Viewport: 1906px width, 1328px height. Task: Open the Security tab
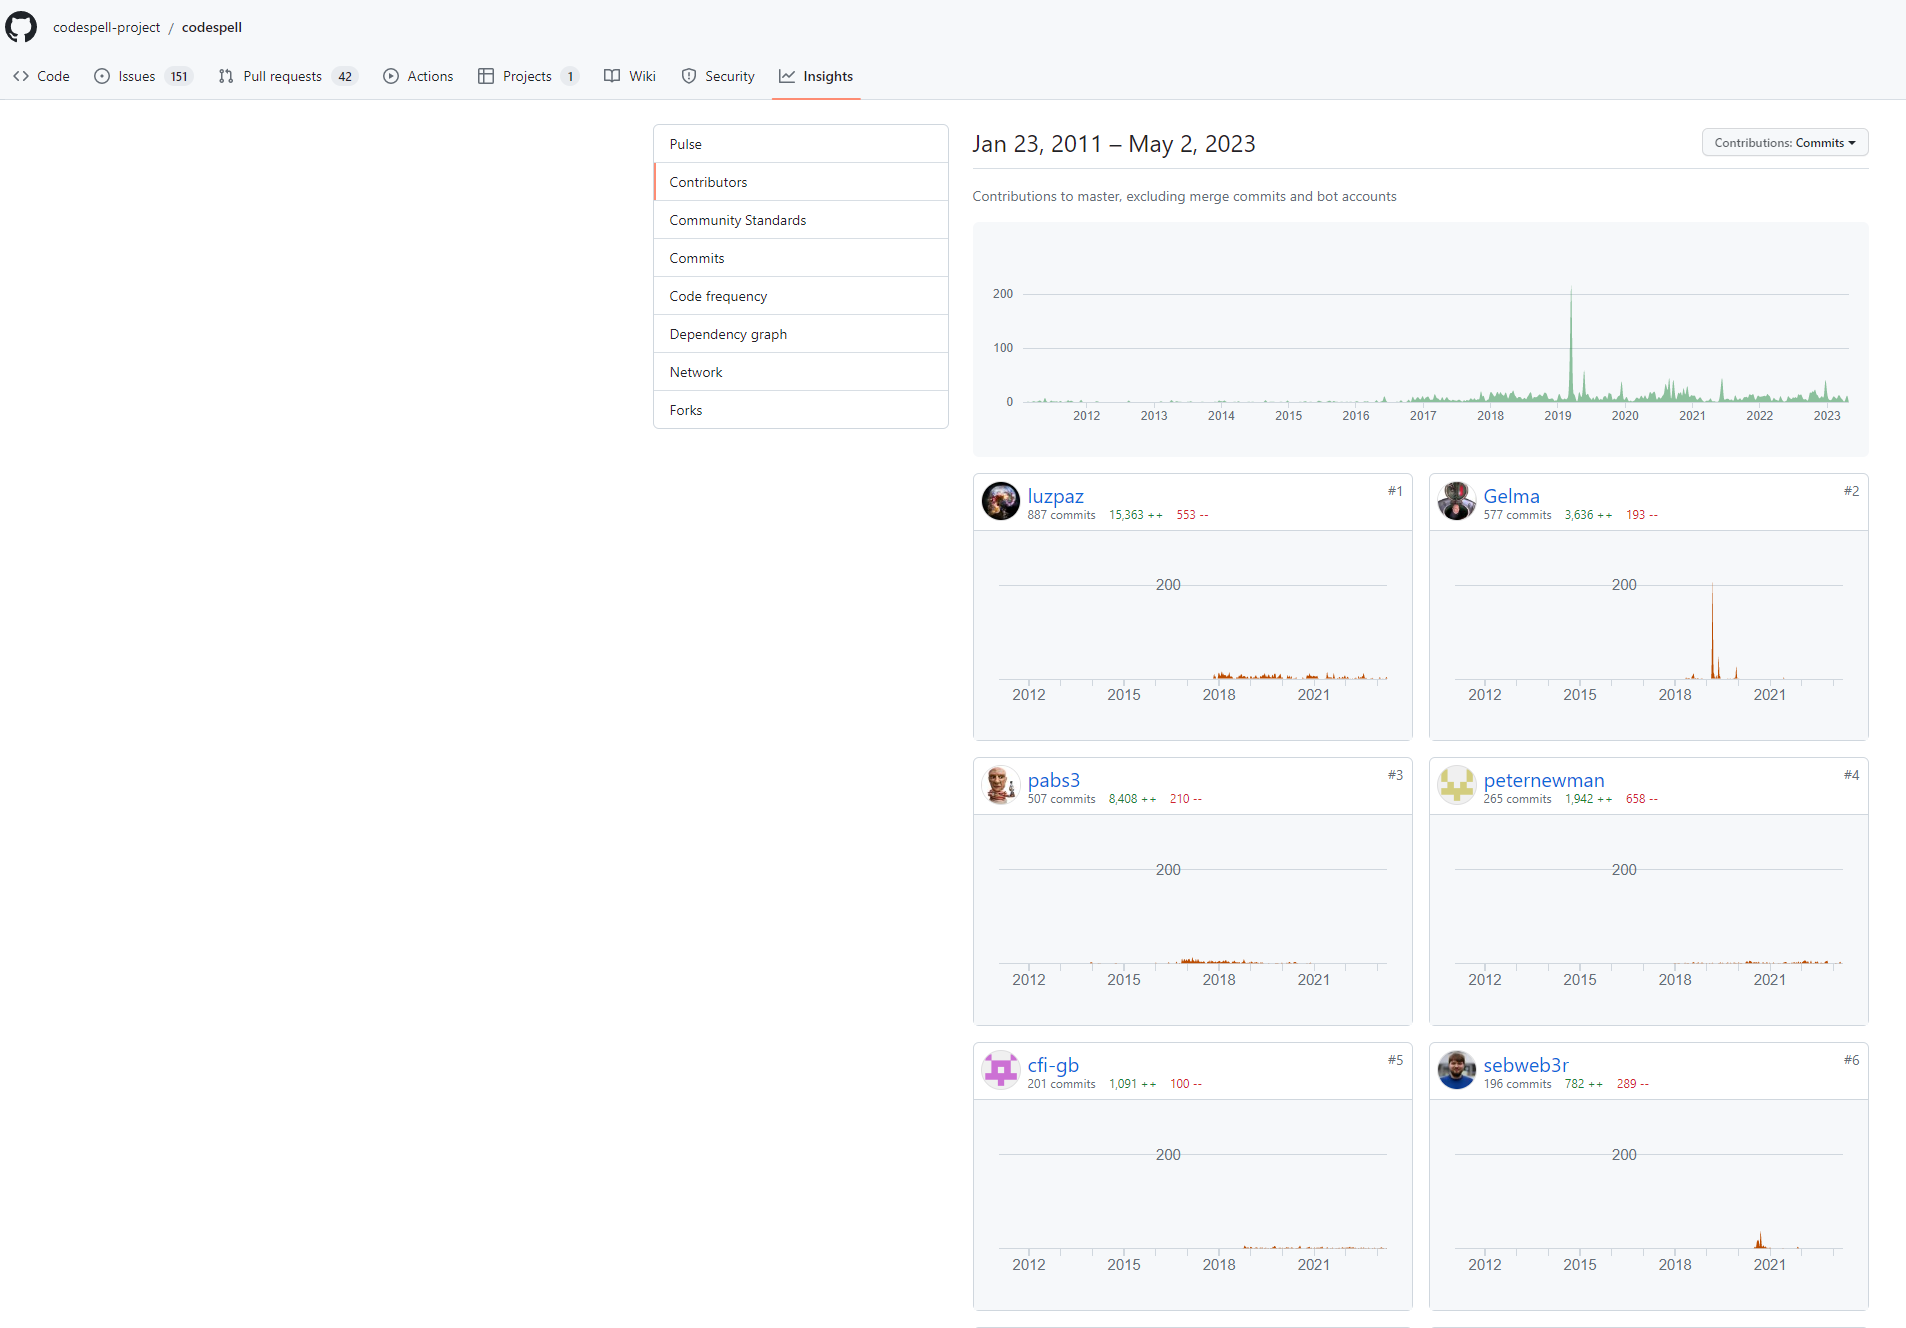pyautogui.click(x=718, y=76)
